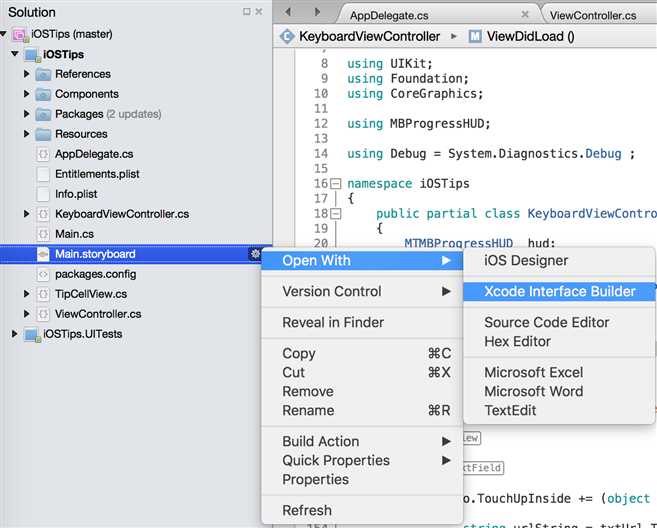Choose Copy from the context menu
The image size is (657, 528).
point(362,353)
